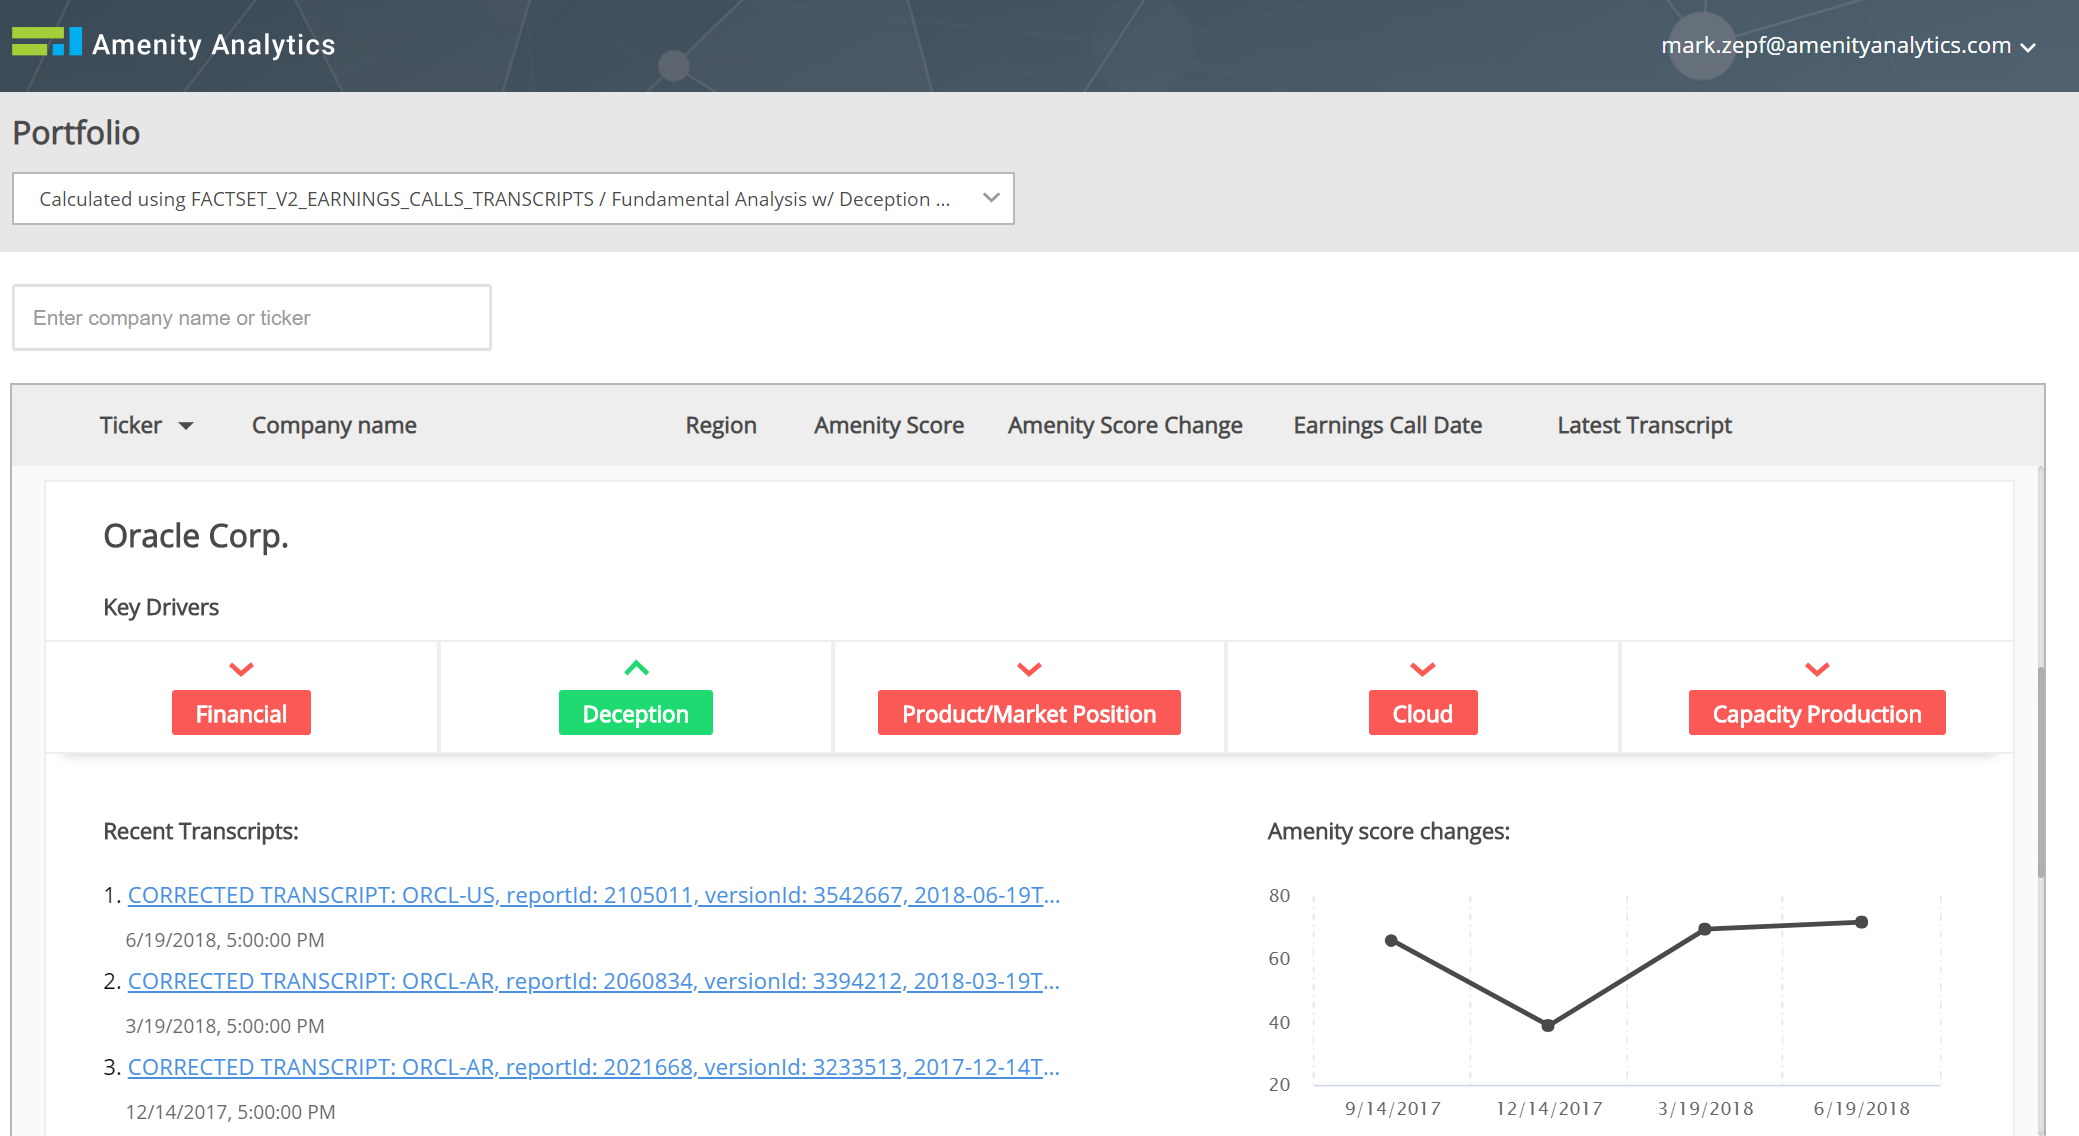Click the Latest Transcript column header

click(x=1644, y=425)
